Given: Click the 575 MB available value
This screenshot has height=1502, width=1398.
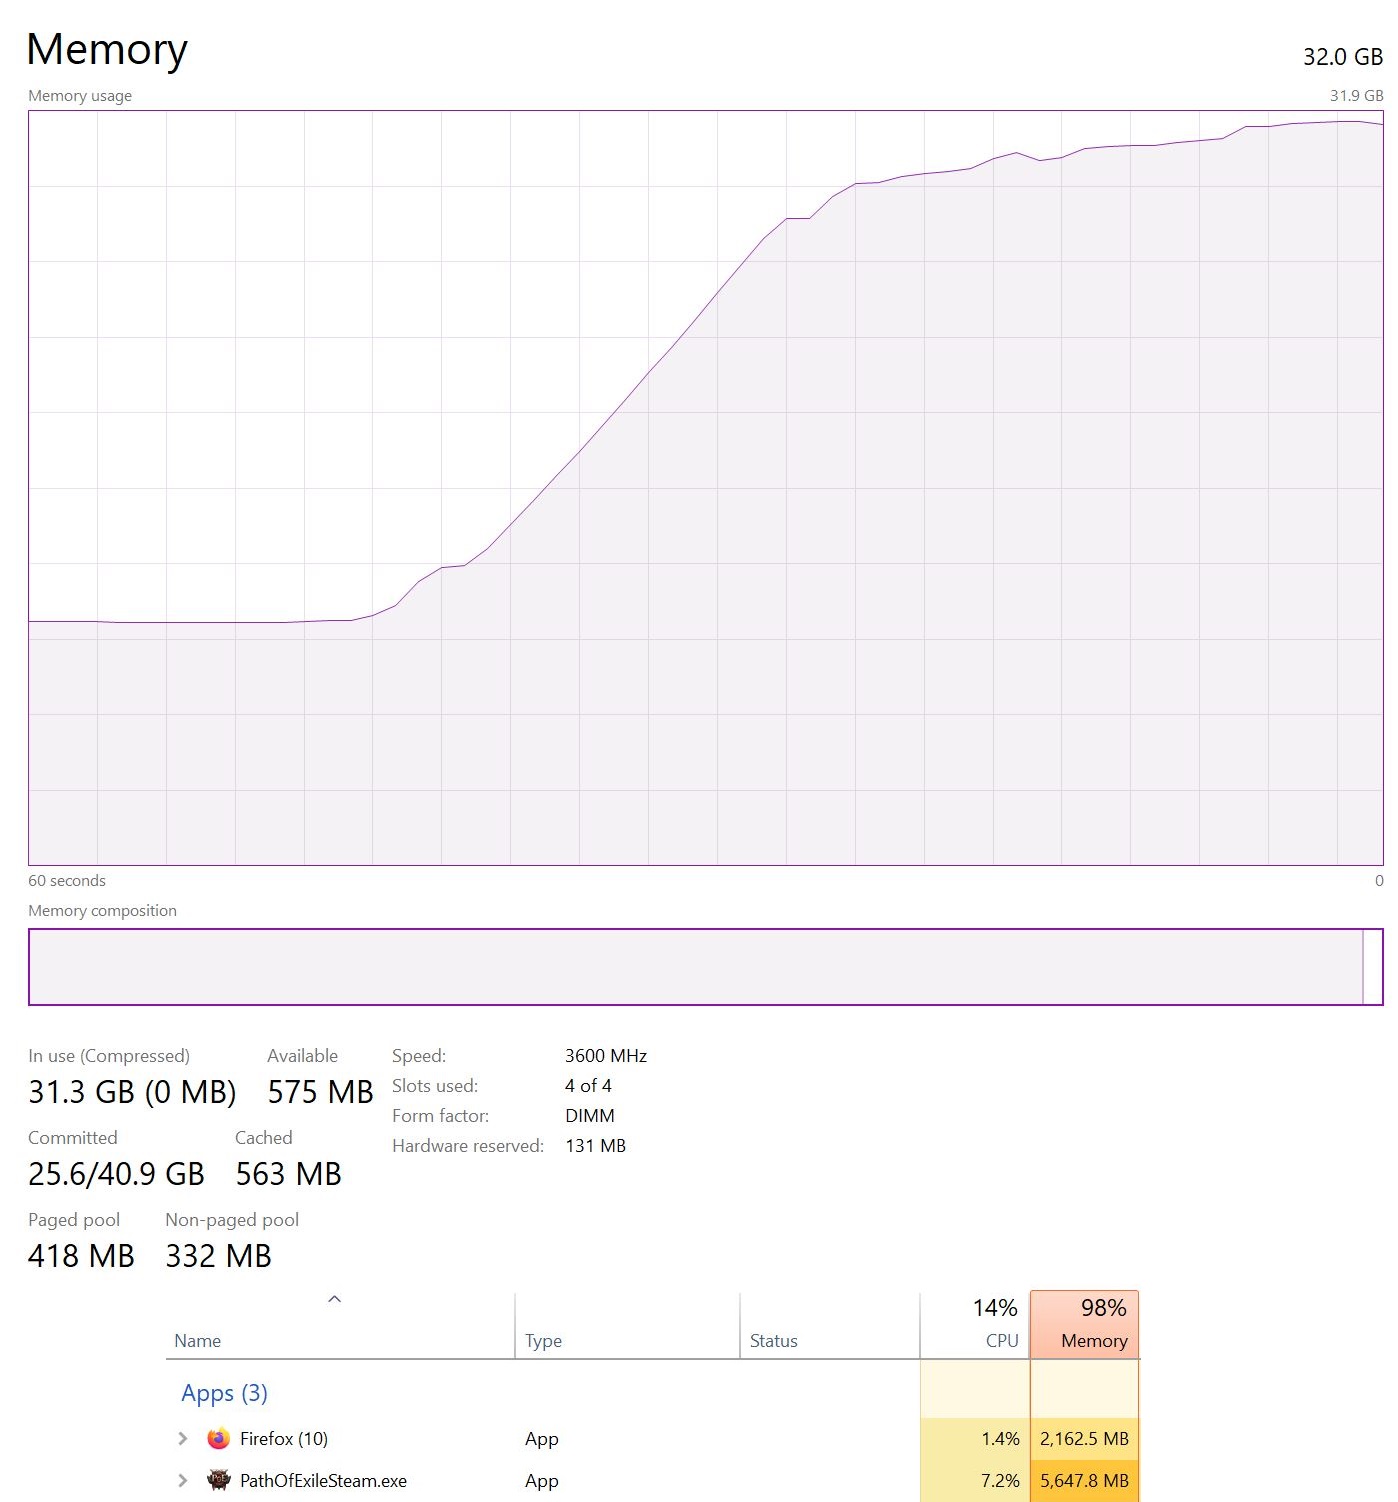Looking at the screenshot, I should tap(320, 1092).
